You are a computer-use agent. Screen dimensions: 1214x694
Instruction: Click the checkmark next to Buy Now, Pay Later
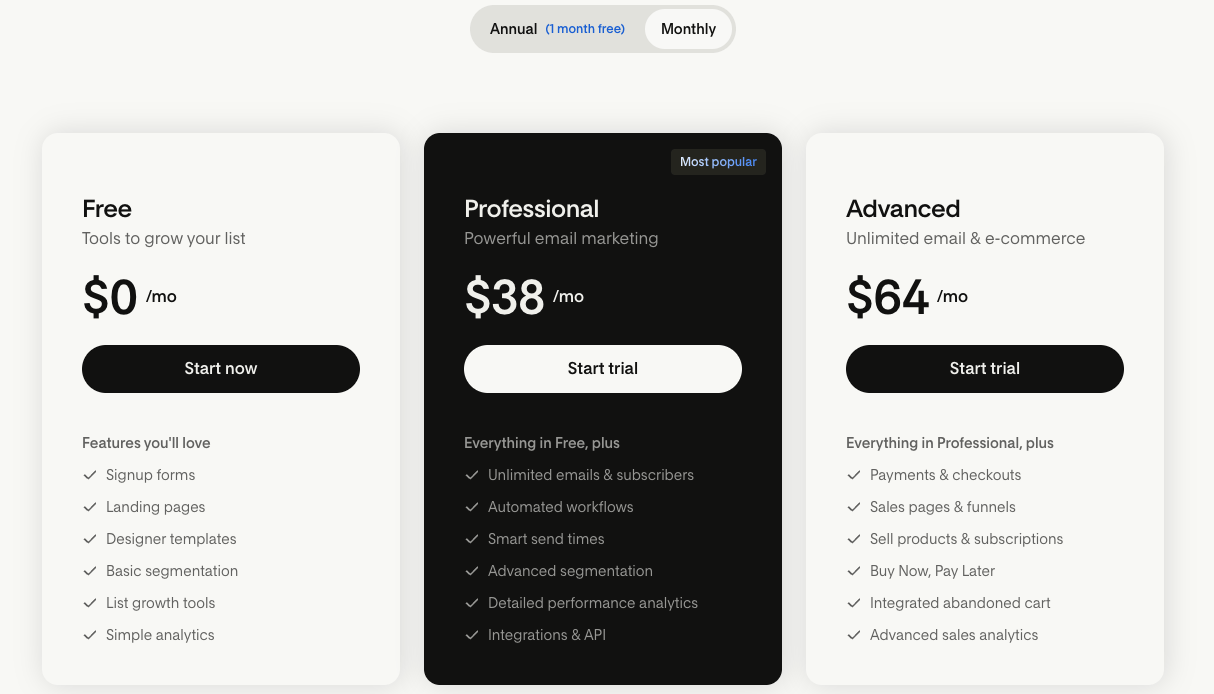point(854,571)
